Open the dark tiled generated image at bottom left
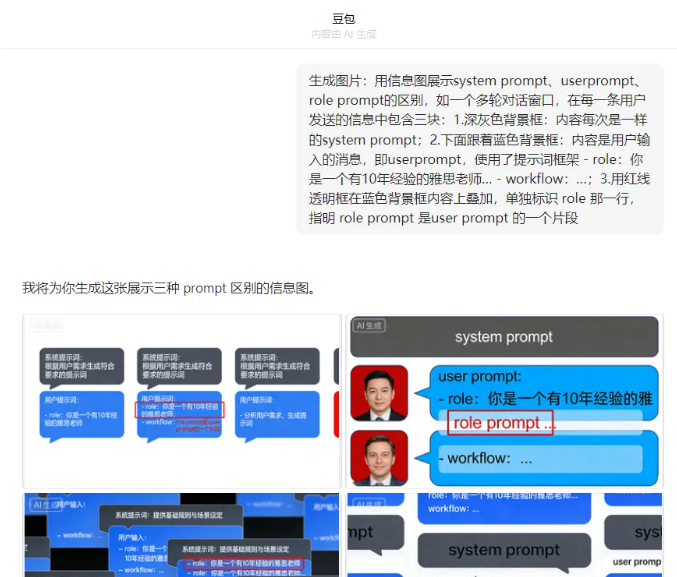The image size is (677, 577). [182, 535]
